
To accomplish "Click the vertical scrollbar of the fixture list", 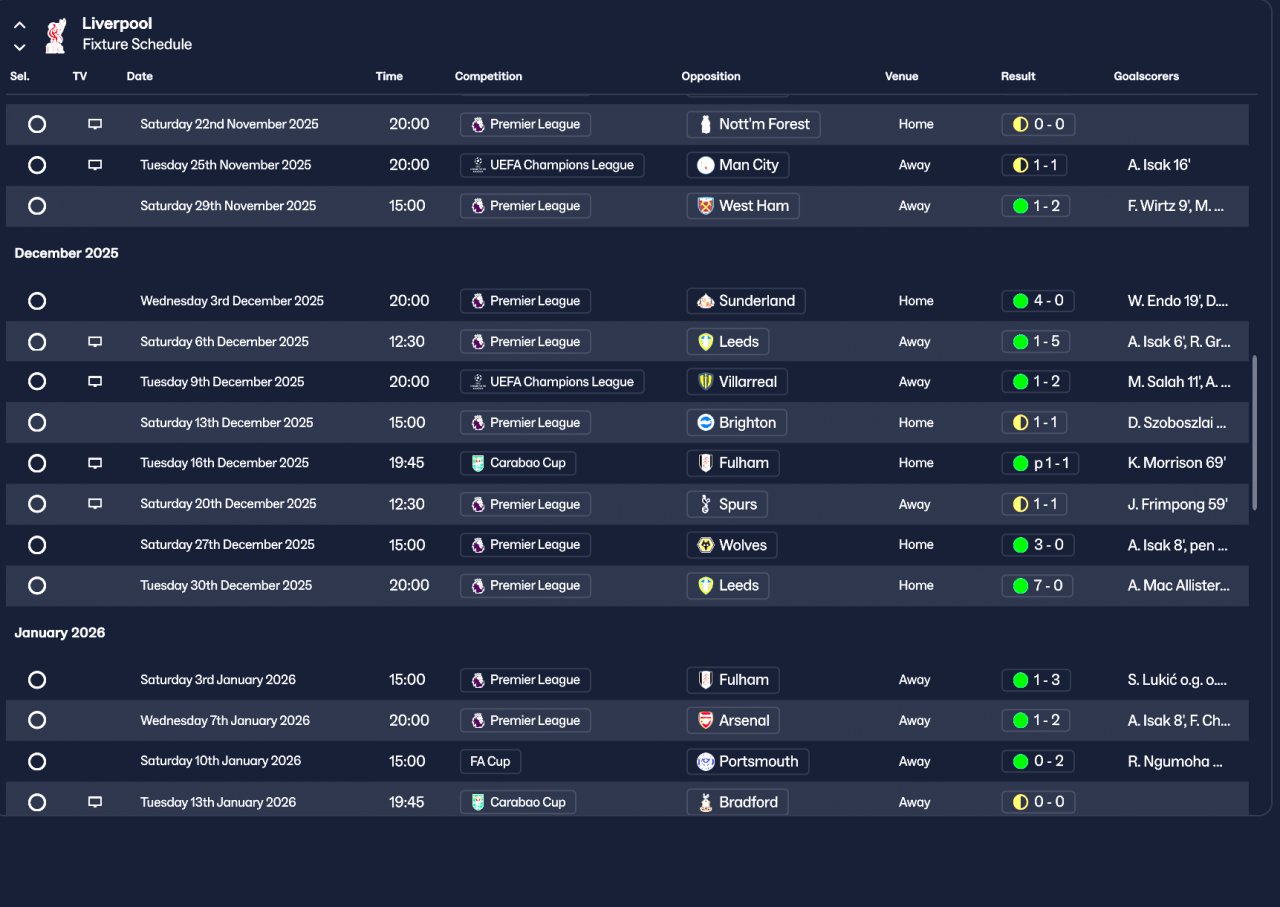I will coord(1255,433).
